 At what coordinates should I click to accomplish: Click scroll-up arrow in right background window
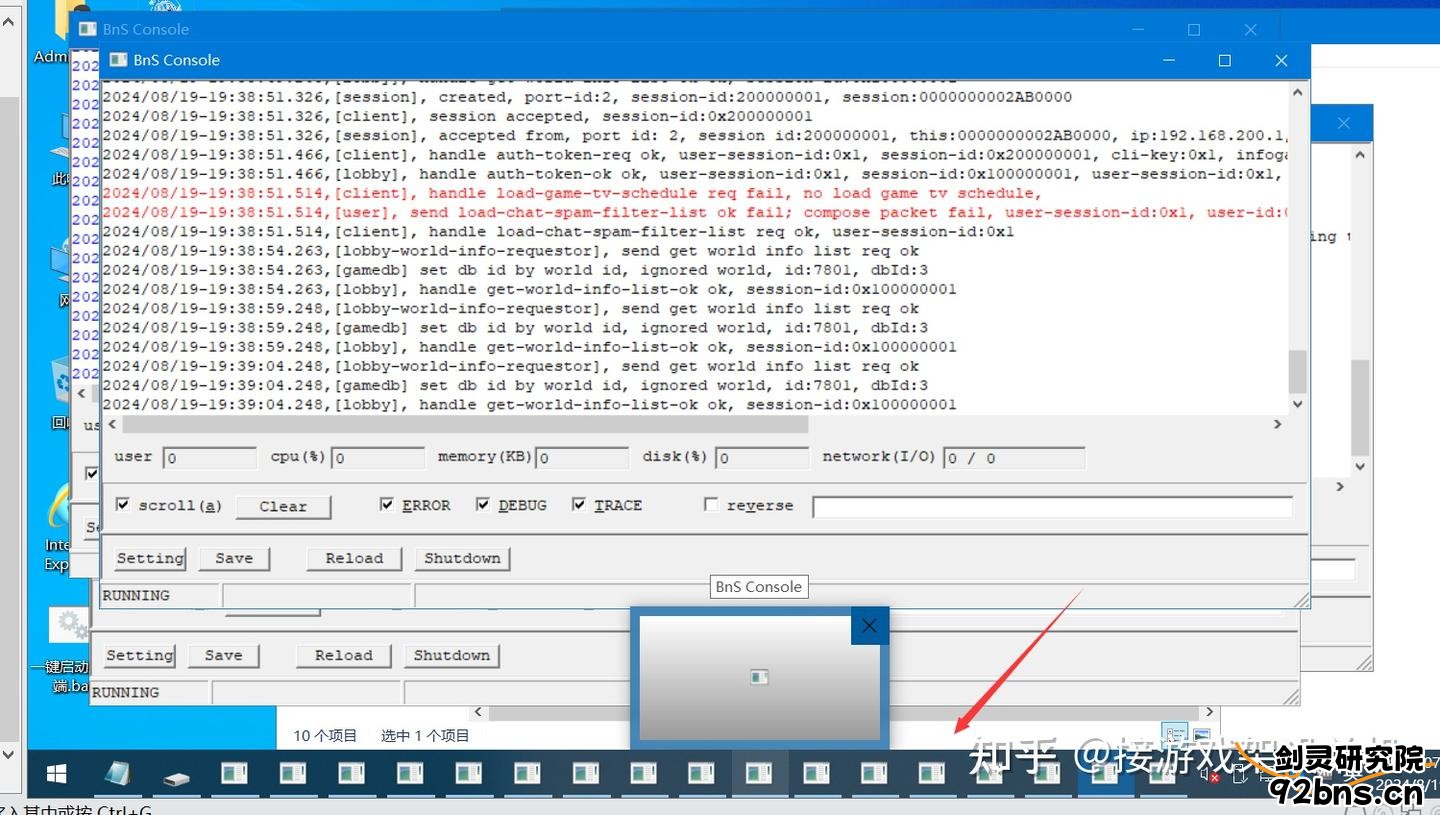pos(1360,155)
